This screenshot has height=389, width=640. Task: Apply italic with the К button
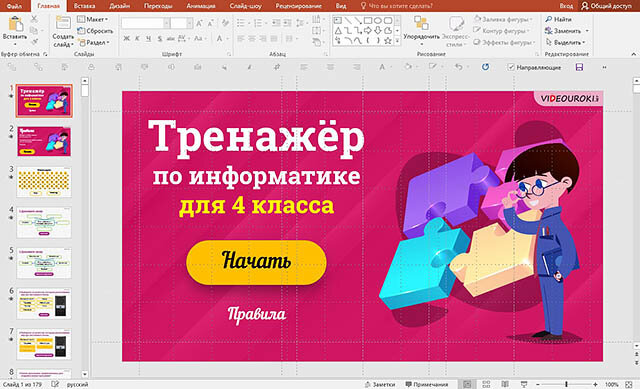click(137, 38)
